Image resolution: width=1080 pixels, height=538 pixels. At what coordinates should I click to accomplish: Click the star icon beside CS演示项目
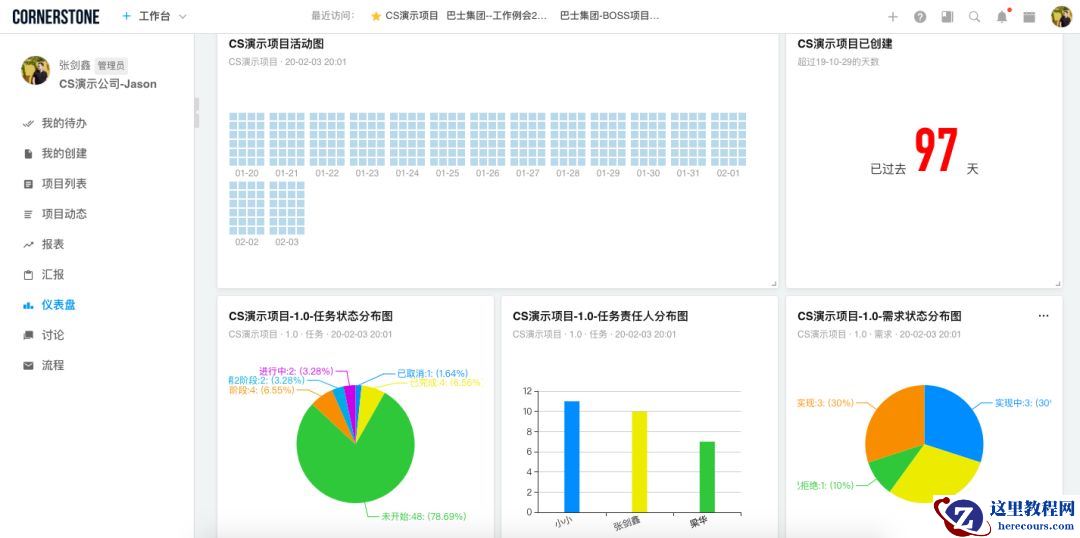coord(375,17)
